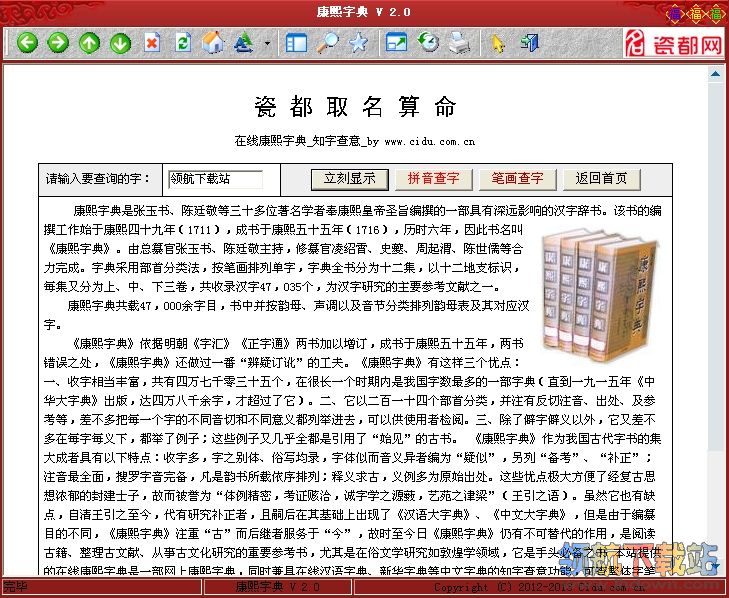Click the font size letter A icon

click(244, 43)
